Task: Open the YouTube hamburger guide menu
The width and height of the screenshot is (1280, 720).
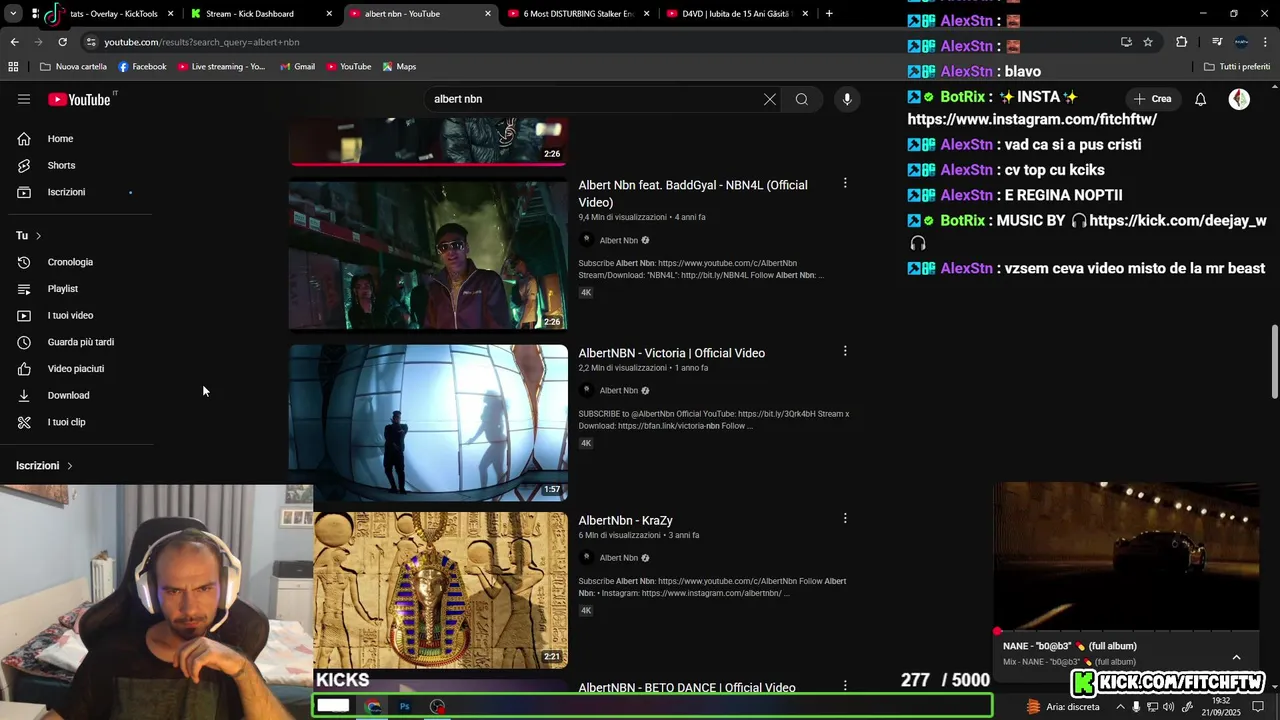Action: 24,99
